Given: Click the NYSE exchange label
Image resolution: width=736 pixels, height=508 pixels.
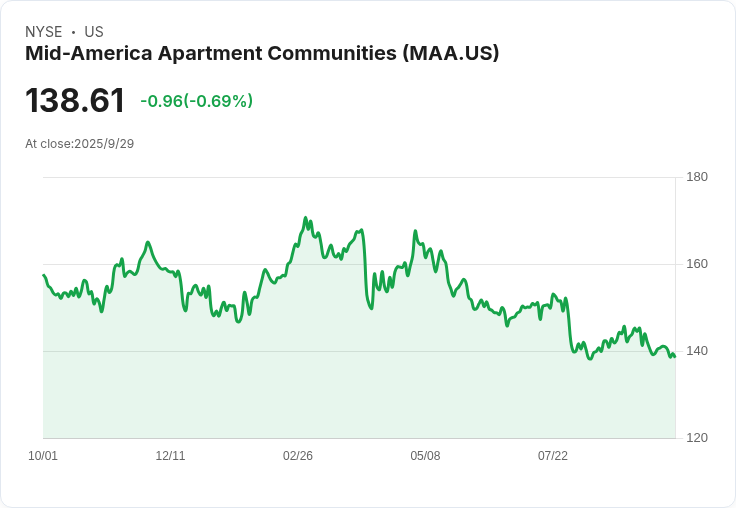Looking at the screenshot, I should (44, 32).
